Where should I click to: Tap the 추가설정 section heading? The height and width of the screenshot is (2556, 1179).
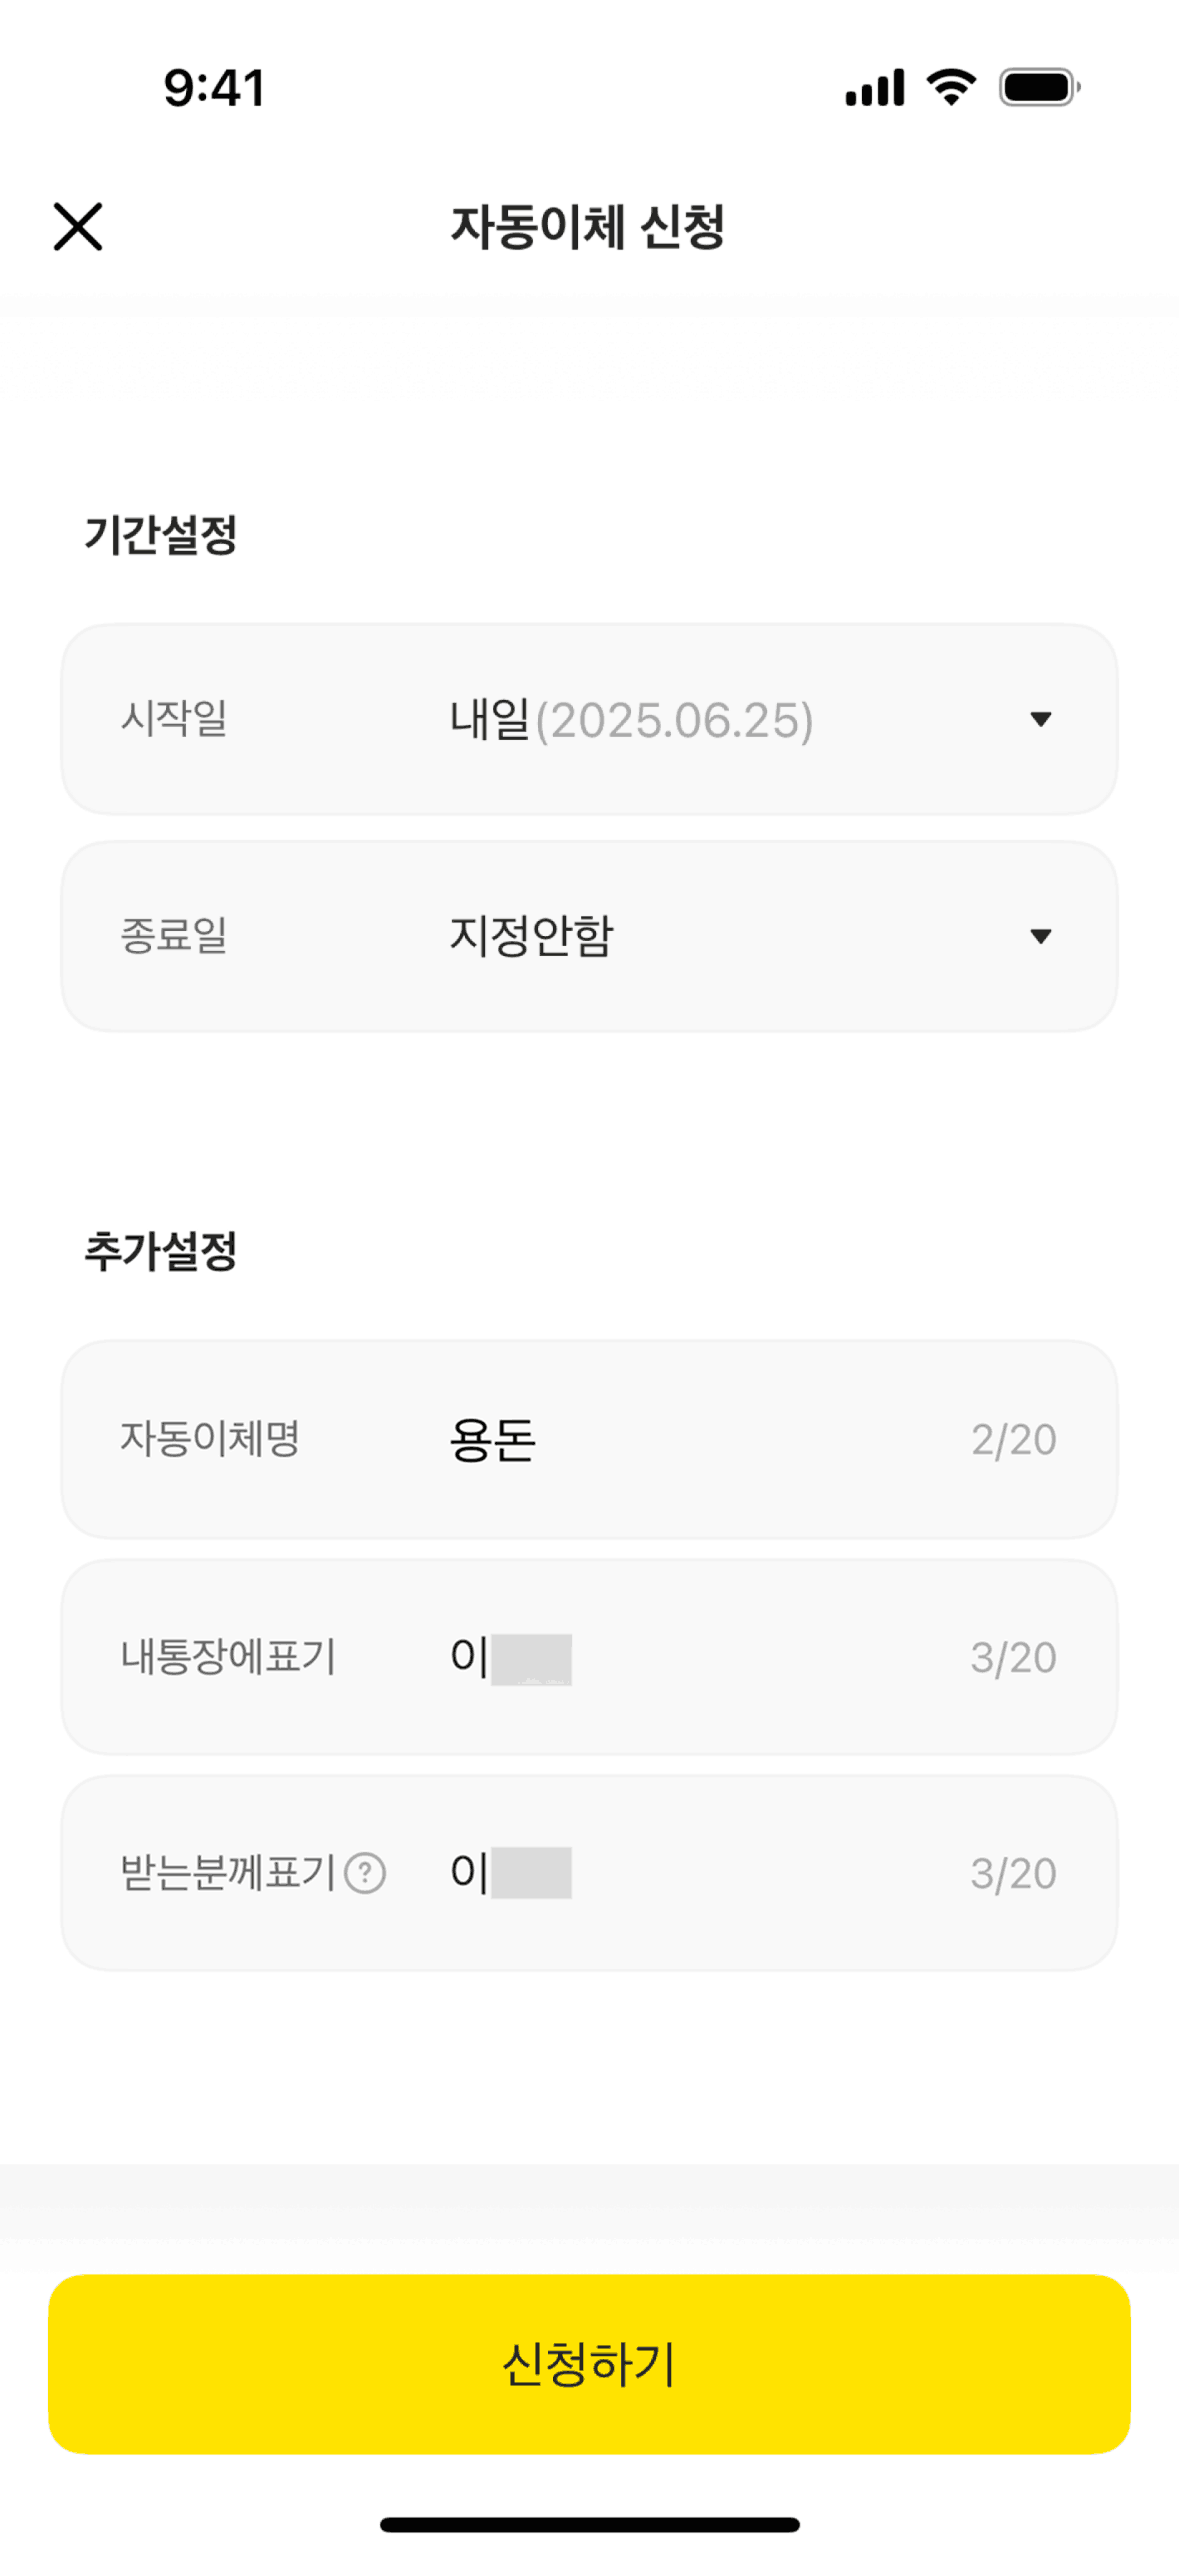pos(160,1250)
